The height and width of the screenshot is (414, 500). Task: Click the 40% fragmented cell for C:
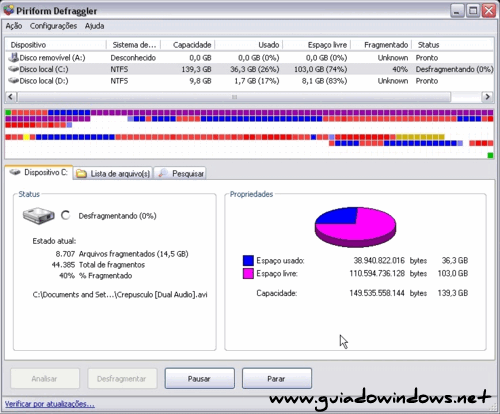(x=400, y=69)
